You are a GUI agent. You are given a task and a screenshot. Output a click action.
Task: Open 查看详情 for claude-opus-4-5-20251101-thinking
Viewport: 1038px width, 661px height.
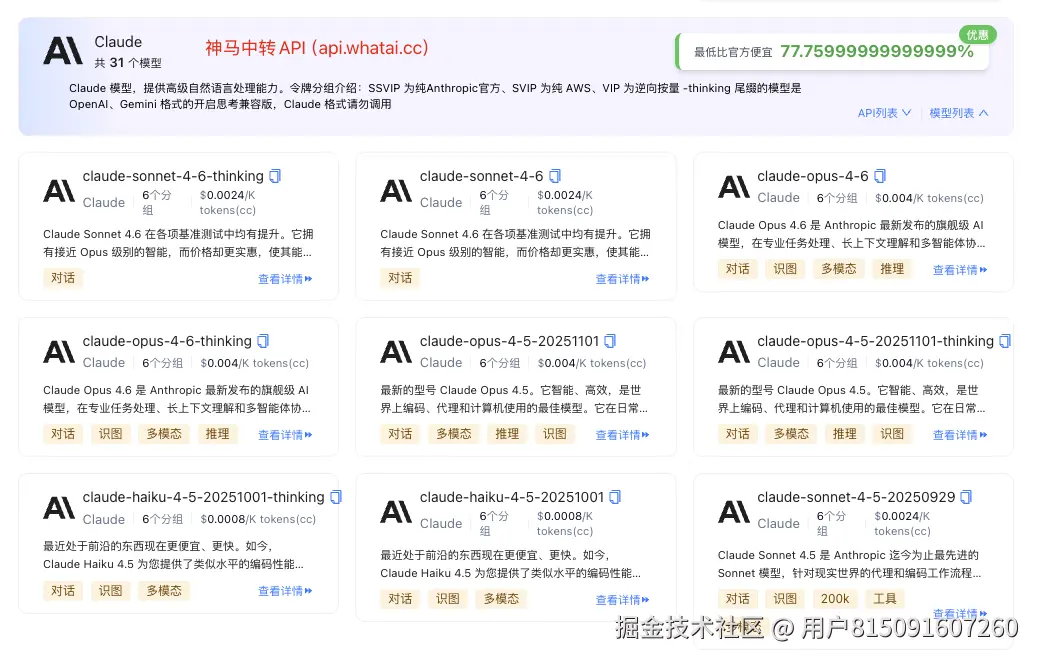pos(960,435)
